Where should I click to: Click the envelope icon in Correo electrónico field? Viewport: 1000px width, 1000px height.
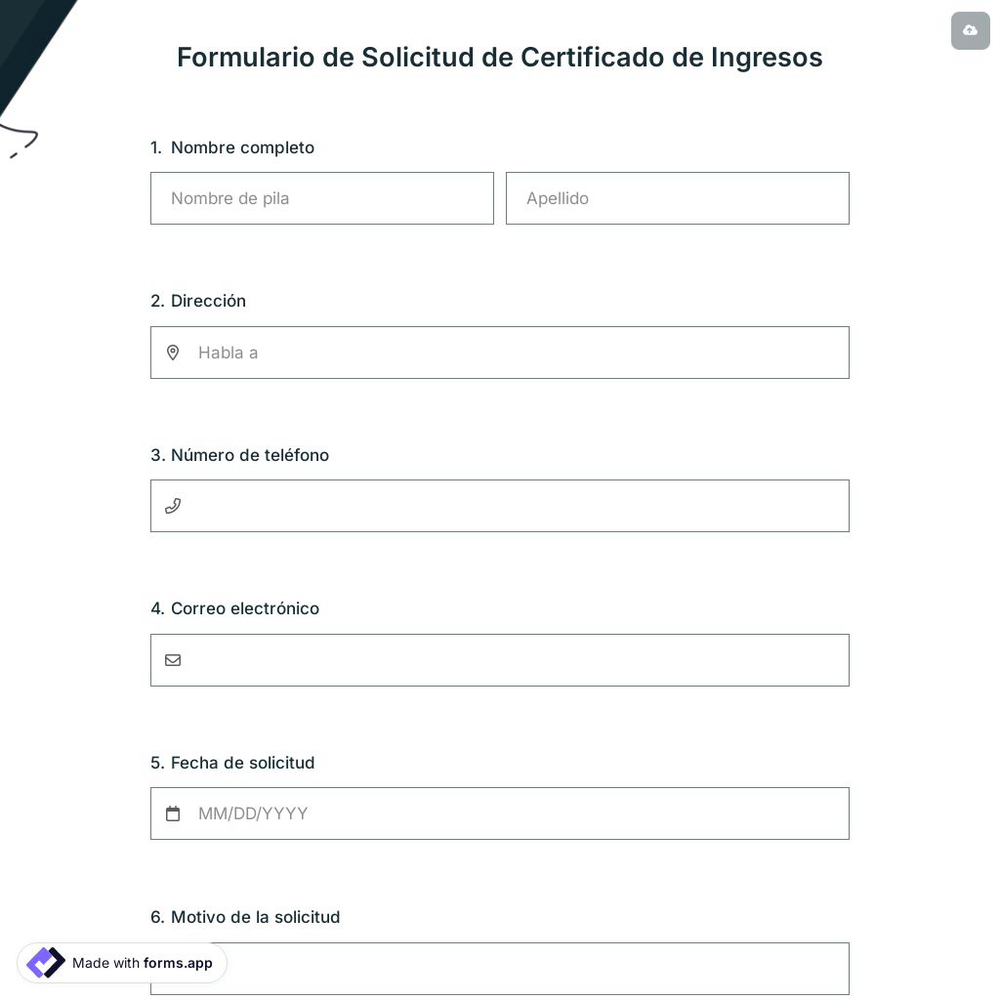point(173,660)
